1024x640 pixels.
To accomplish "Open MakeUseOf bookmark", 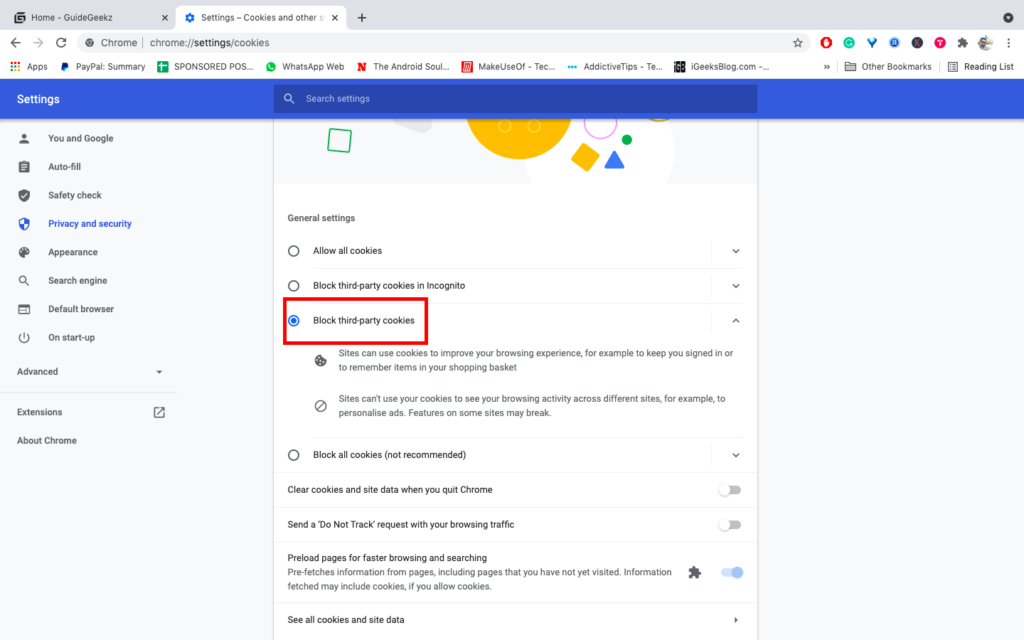I will click(x=508, y=67).
